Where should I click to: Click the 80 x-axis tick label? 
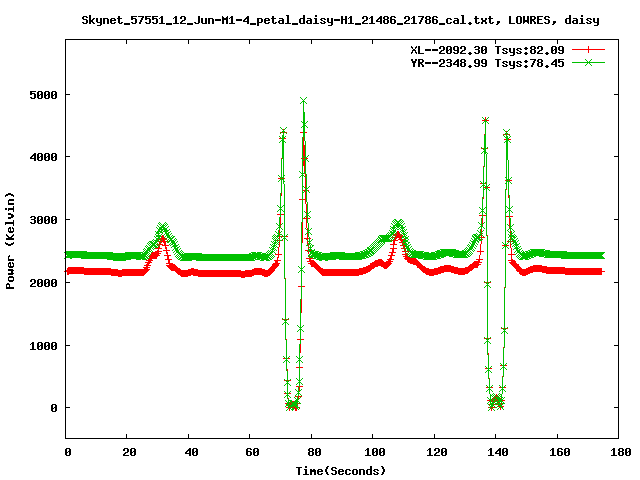(x=314, y=452)
